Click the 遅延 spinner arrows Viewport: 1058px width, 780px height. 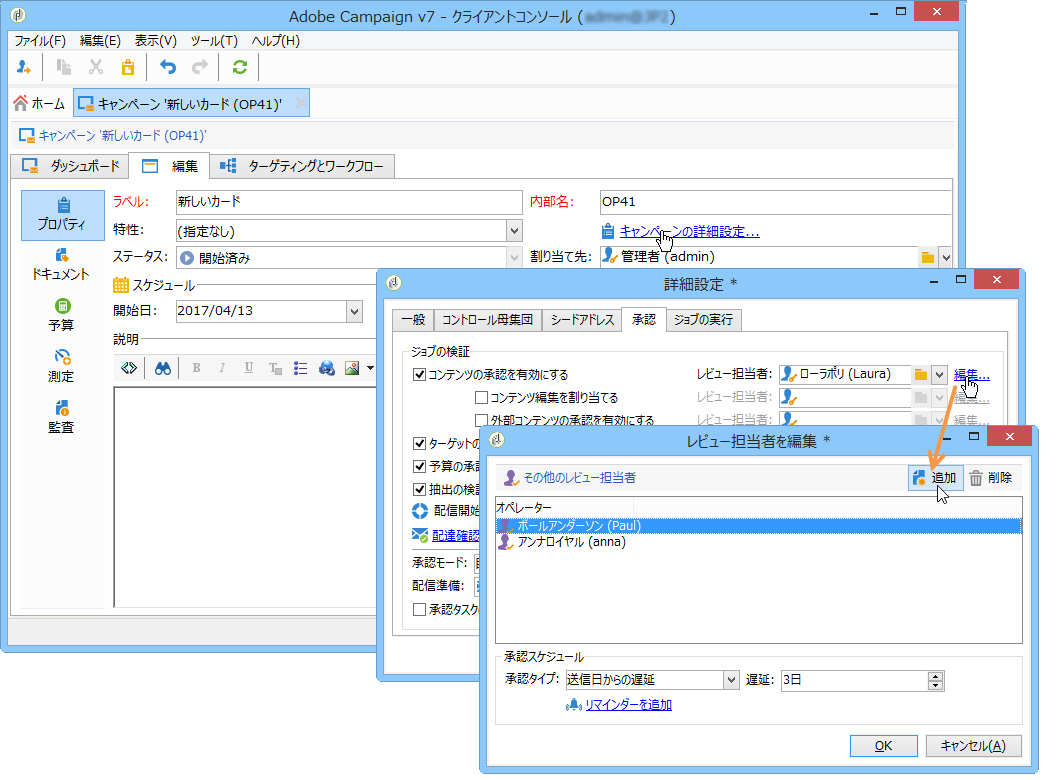pyautogui.click(x=935, y=680)
